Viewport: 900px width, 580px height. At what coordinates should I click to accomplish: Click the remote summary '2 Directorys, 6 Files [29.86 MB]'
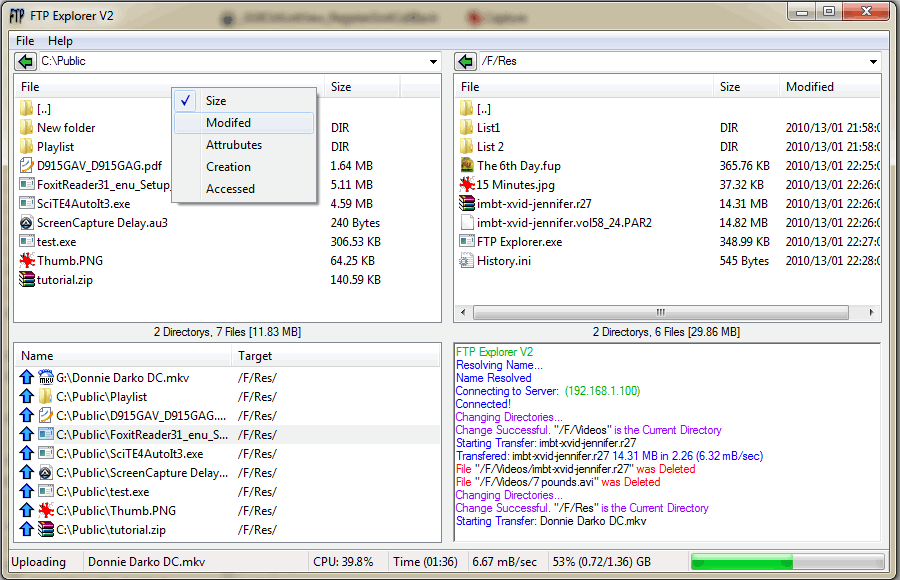point(666,332)
